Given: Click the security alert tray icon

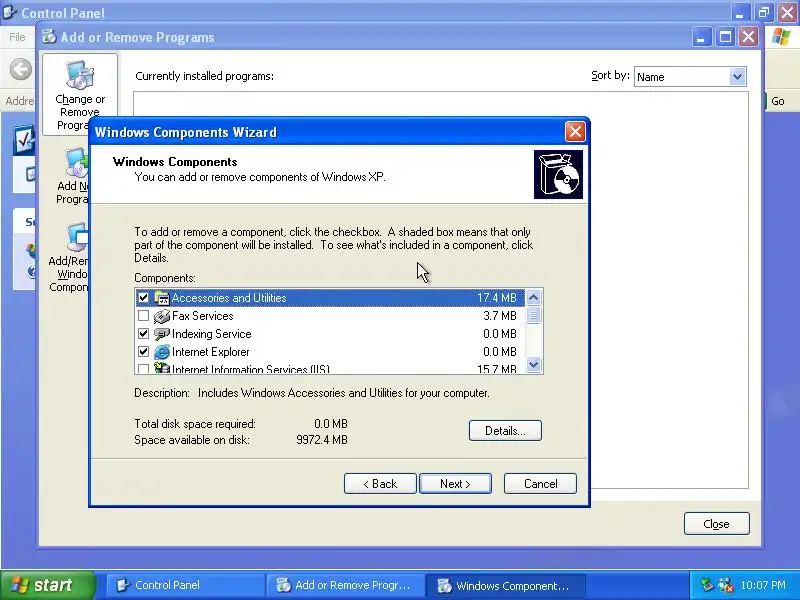Looking at the screenshot, I should pyautogui.click(x=725, y=585).
